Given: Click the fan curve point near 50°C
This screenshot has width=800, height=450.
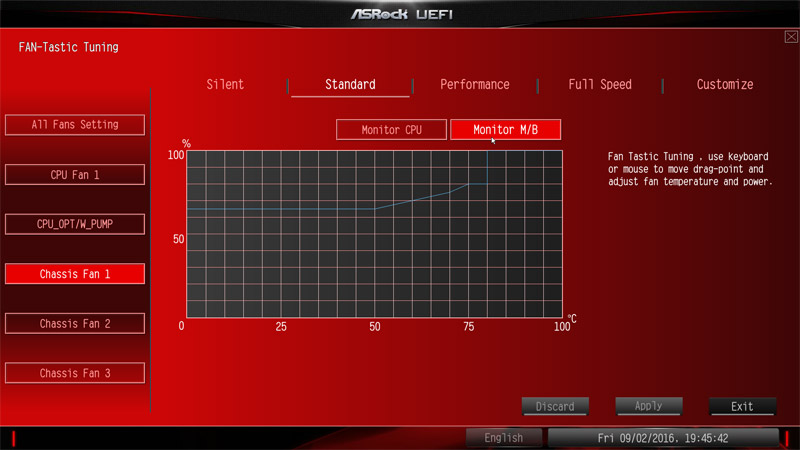Looking at the screenshot, I should coord(375,209).
